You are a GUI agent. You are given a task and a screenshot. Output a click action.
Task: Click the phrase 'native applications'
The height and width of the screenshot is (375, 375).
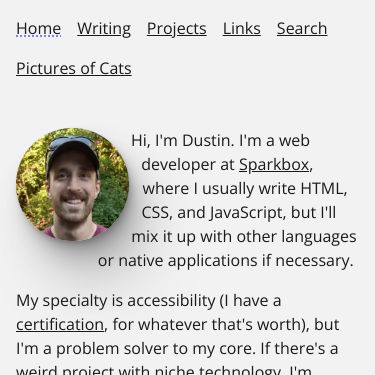pyautogui.click(x=188, y=261)
